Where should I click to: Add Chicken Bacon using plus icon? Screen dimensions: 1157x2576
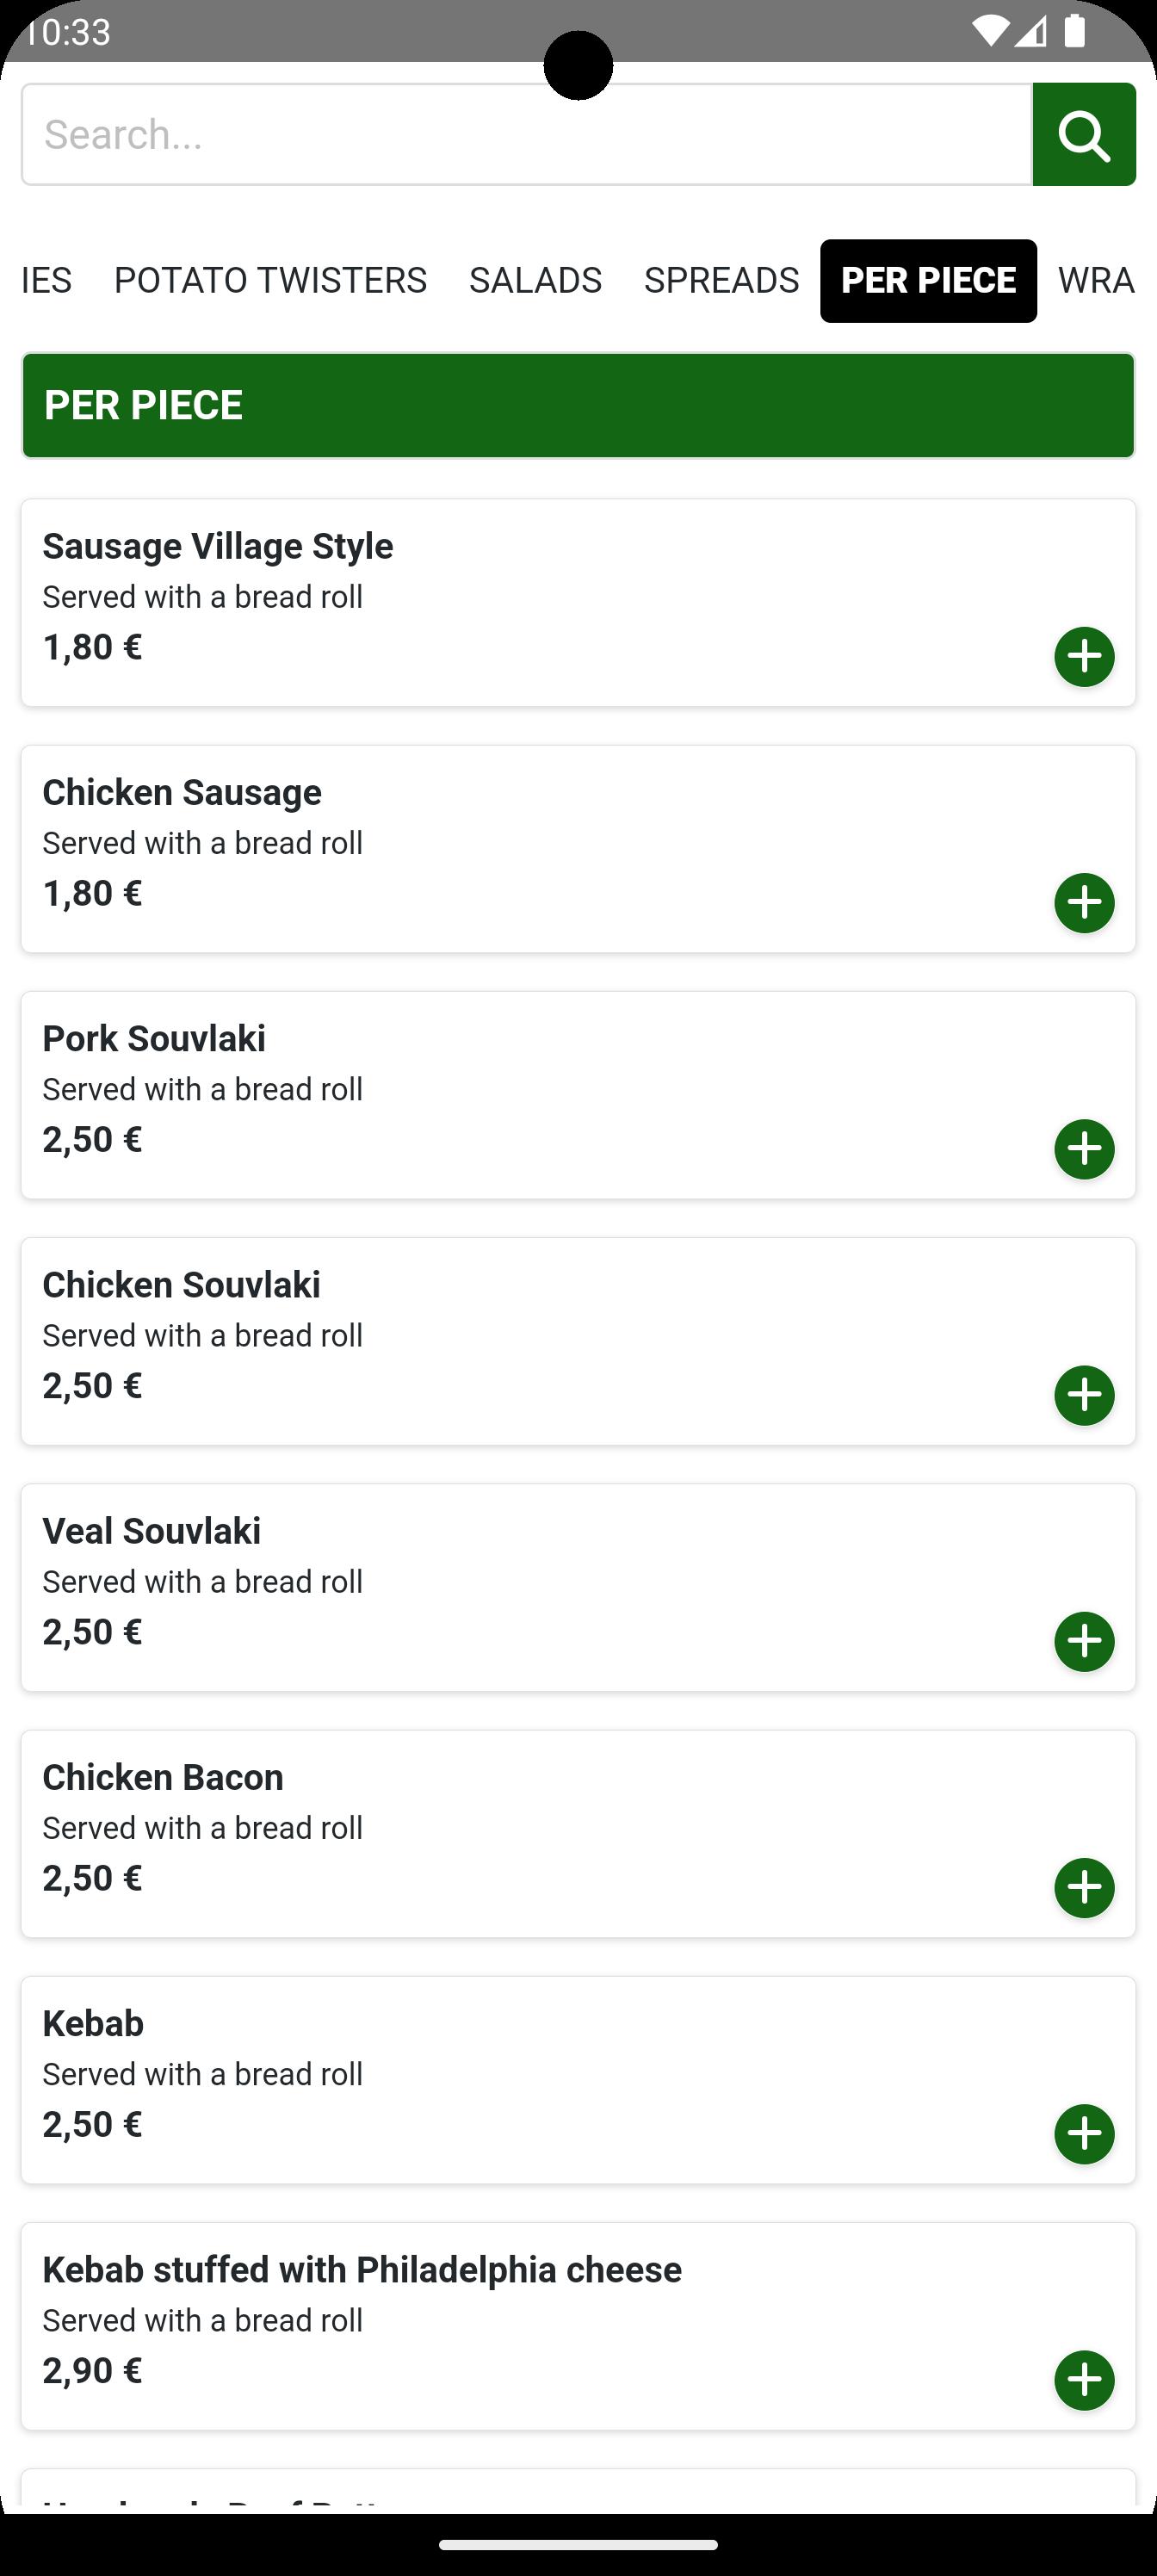[1084, 1888]
